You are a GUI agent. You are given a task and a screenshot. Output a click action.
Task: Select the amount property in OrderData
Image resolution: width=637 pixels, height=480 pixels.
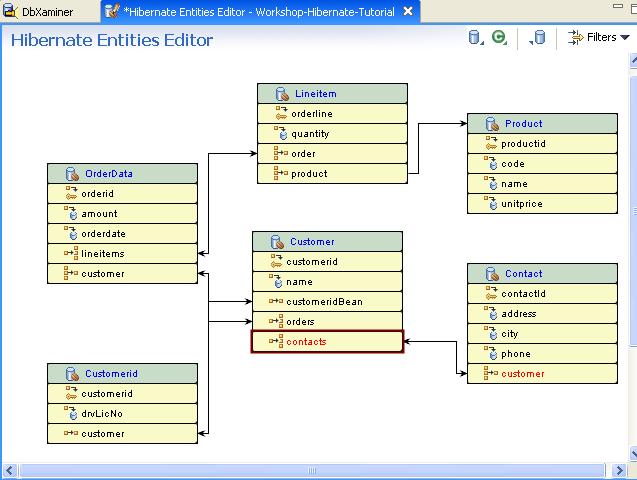tap(122, 214)
